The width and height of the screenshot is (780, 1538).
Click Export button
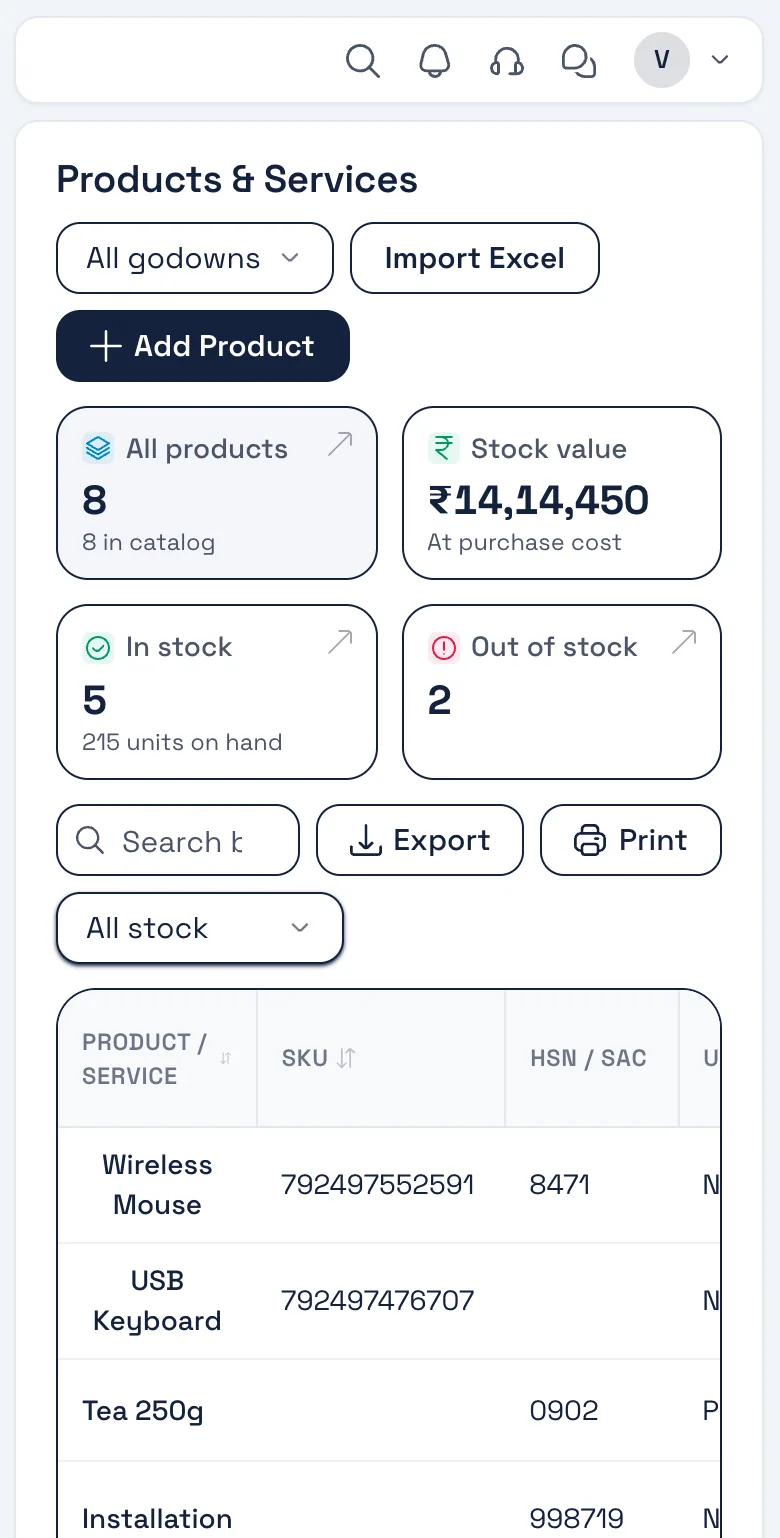(x=420, y=840)
